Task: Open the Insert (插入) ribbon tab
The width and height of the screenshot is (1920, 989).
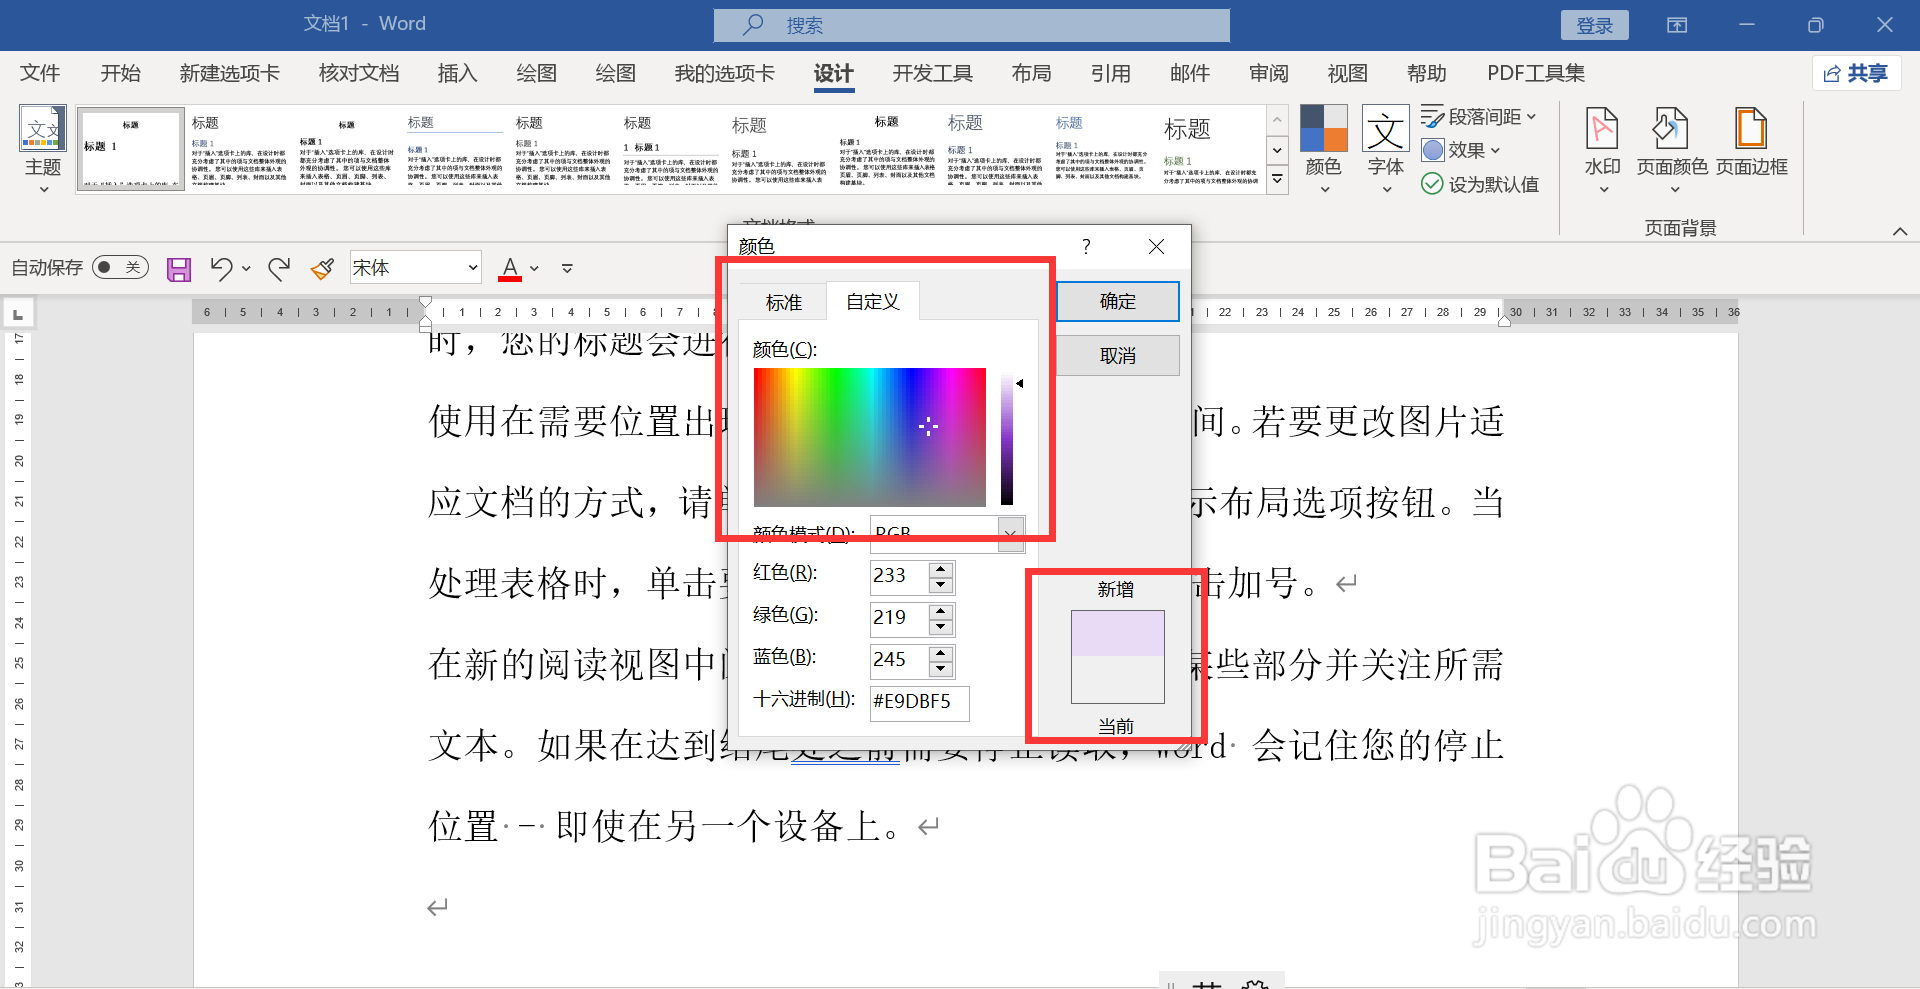Action: [x=457, y=73]
